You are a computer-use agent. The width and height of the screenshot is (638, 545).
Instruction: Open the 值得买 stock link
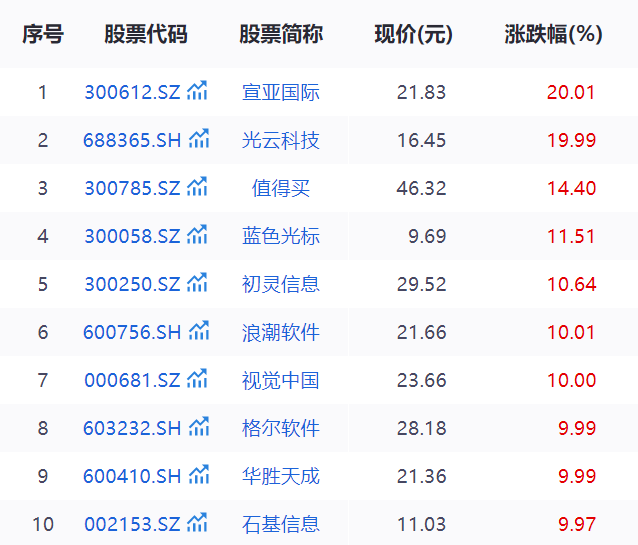(x=281, y=188)
